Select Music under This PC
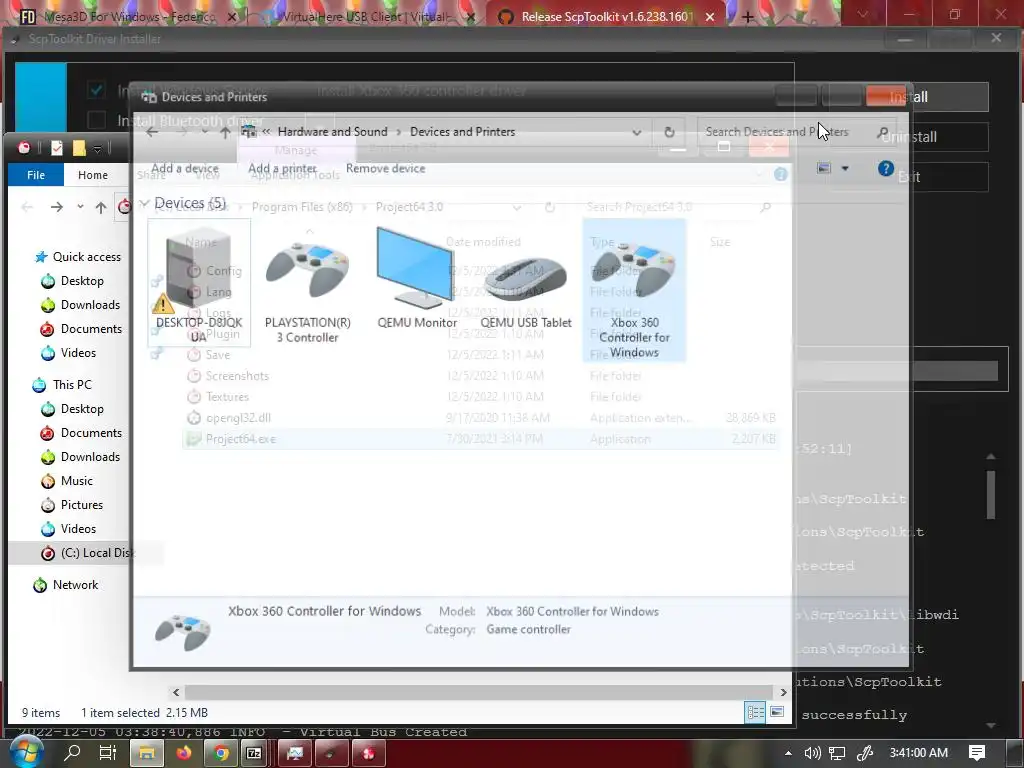The width and height of the screenshot is (1024, 768). pos(76,481)
